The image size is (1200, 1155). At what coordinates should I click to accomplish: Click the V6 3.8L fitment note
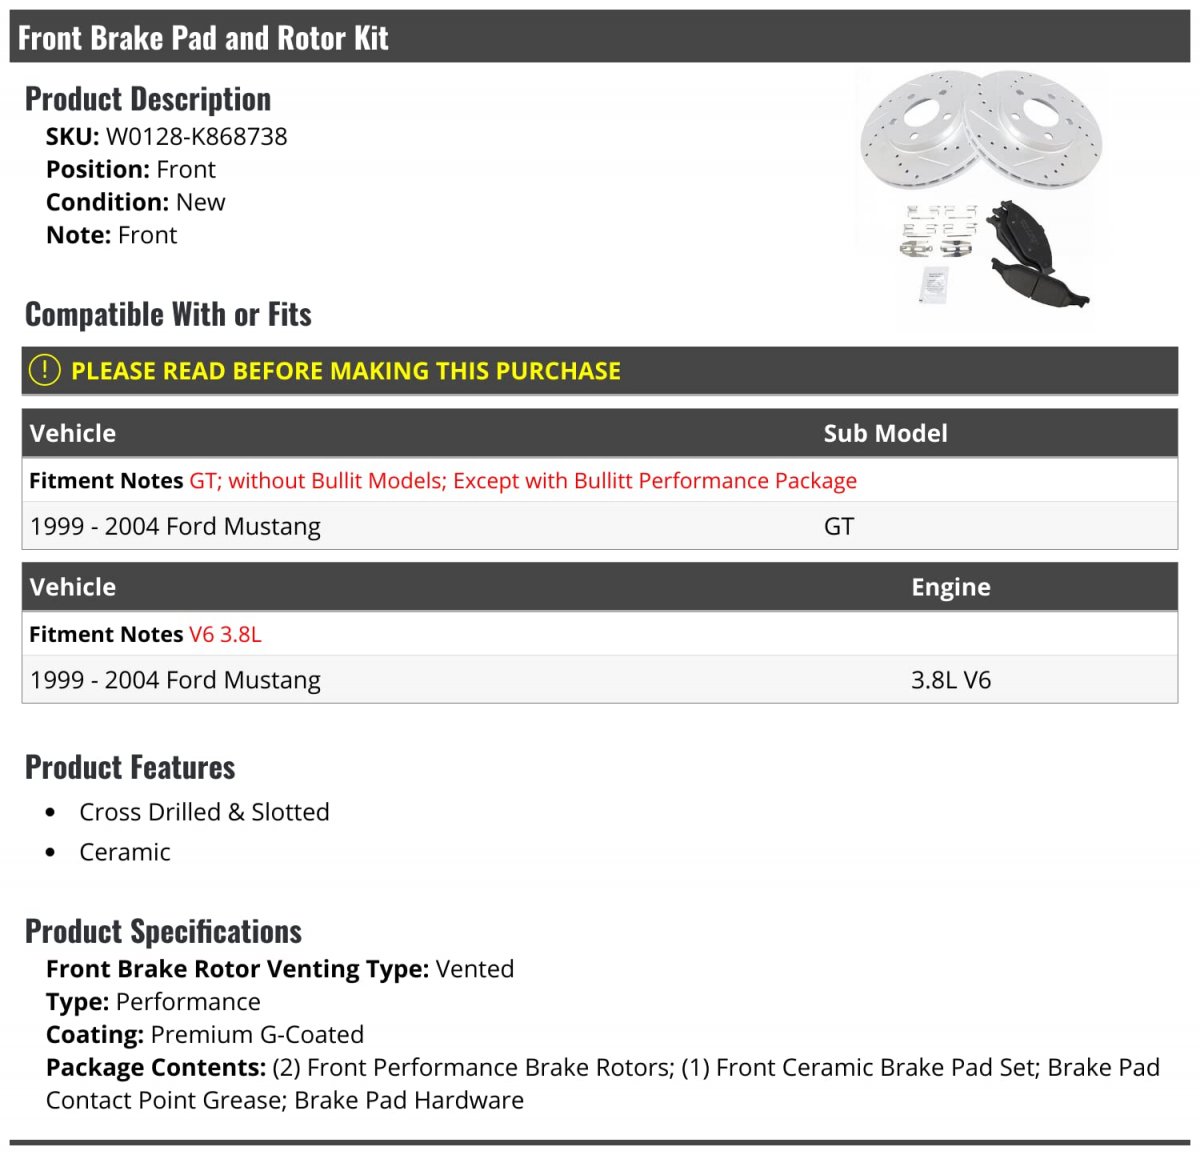(225, 635)
